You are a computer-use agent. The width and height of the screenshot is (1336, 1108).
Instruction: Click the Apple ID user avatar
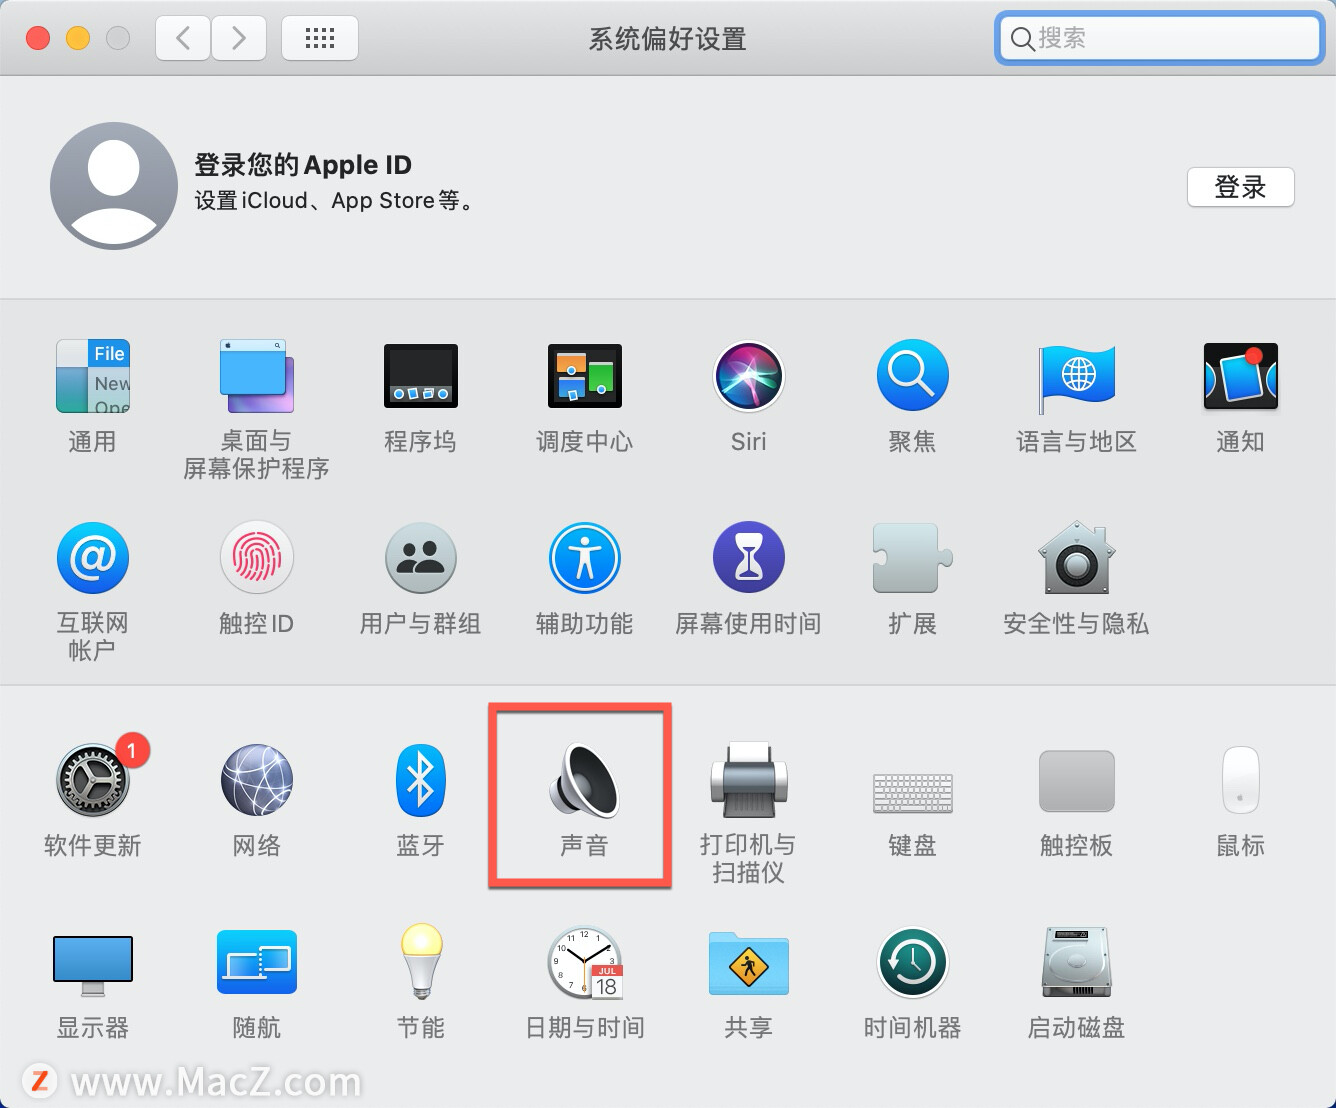pyautogui.click(x=114, y=186)
